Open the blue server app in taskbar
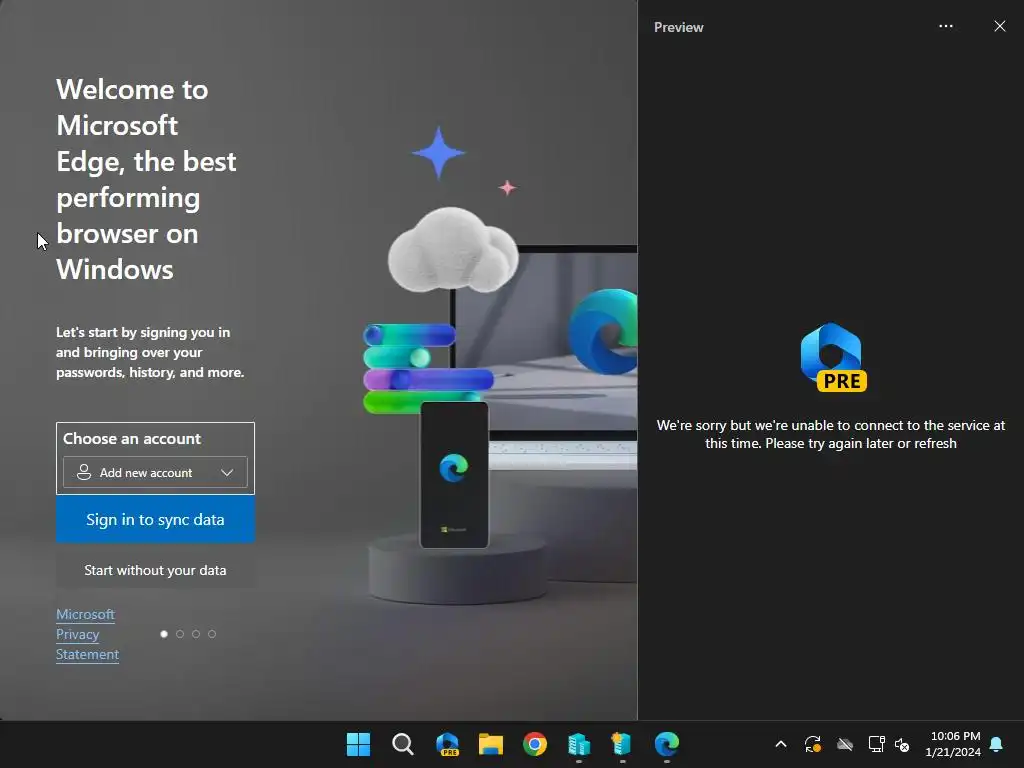 [579, 744]
